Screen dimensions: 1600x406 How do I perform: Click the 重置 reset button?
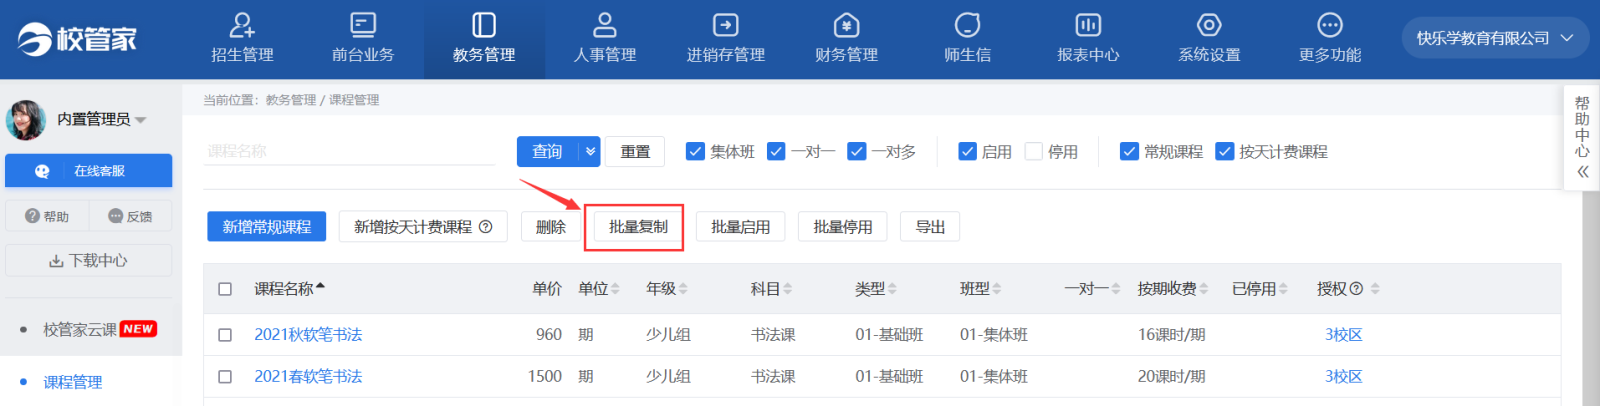tap(635, 151)
